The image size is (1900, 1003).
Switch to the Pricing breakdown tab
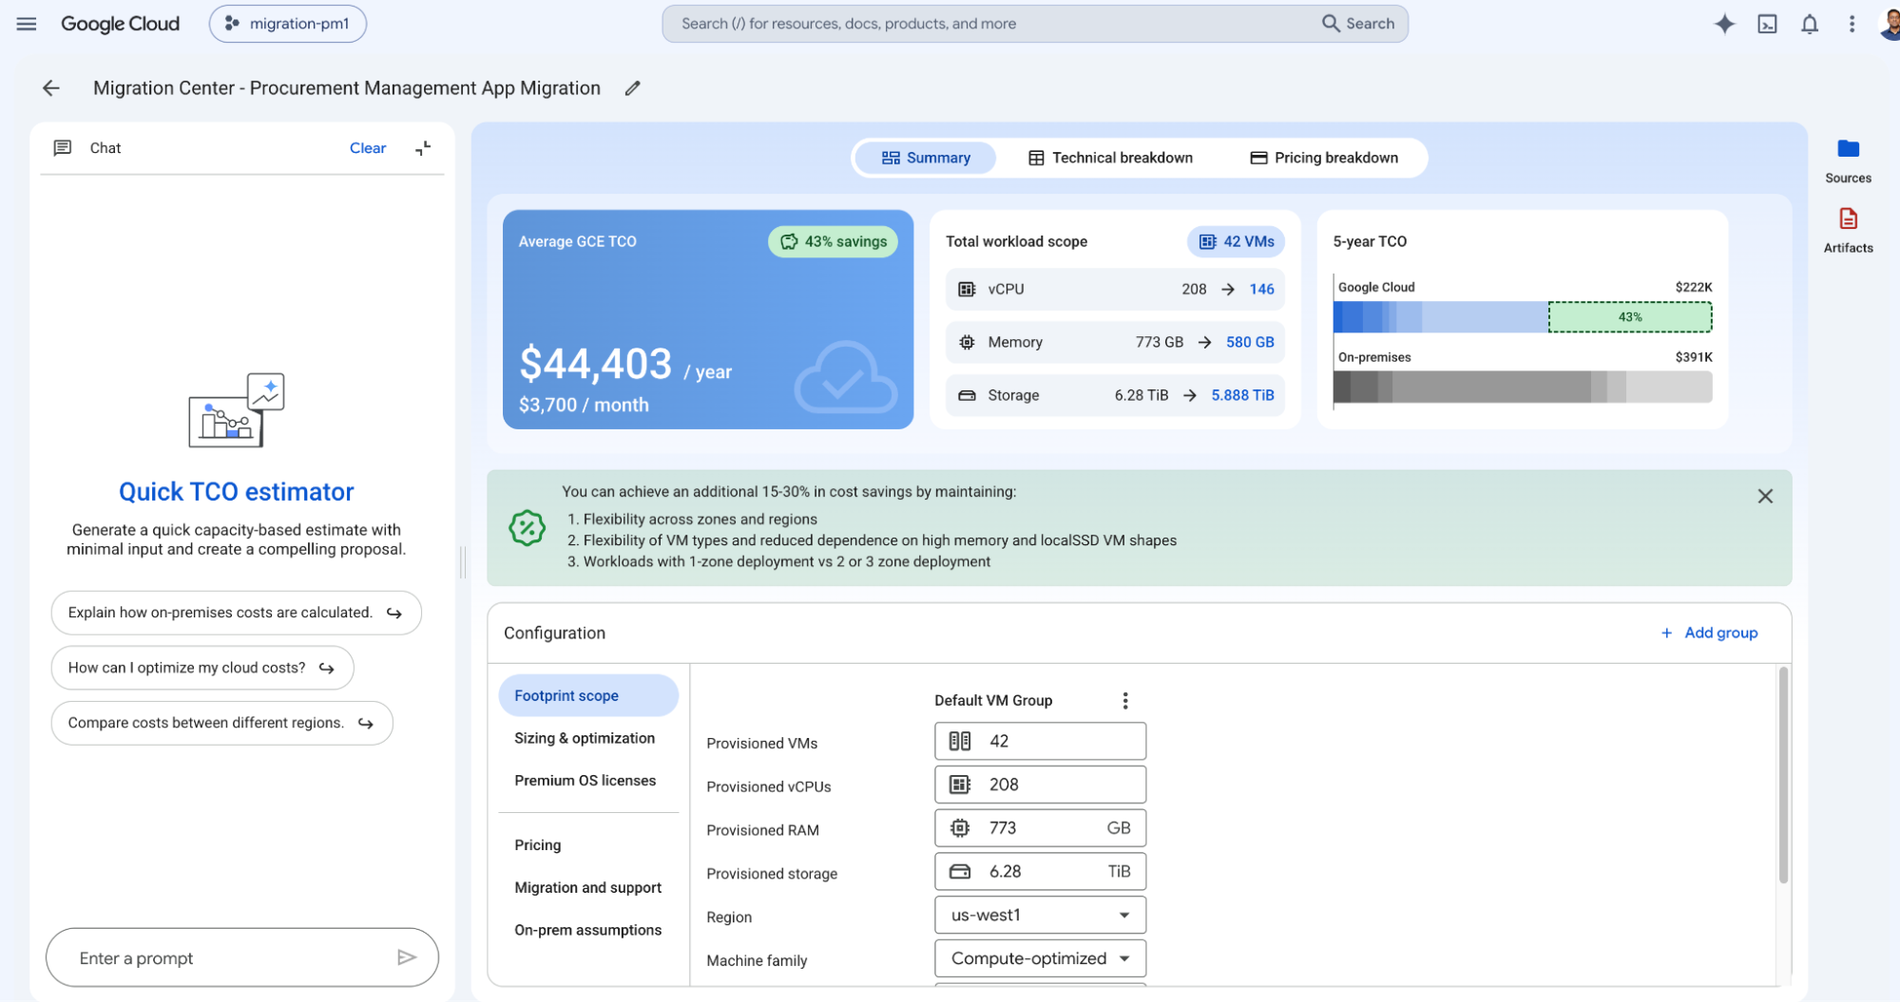click(1324, 158)
